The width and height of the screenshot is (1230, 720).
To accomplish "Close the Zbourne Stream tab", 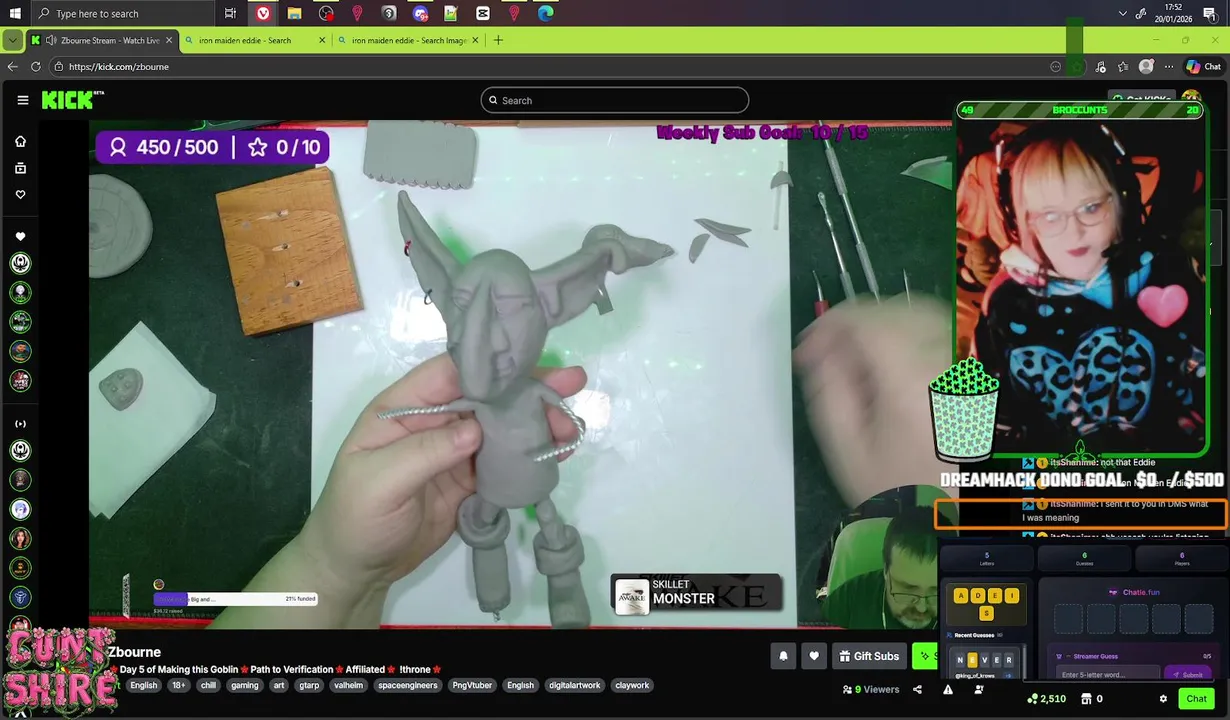I will pyautogui.click(x=169, y=40).
